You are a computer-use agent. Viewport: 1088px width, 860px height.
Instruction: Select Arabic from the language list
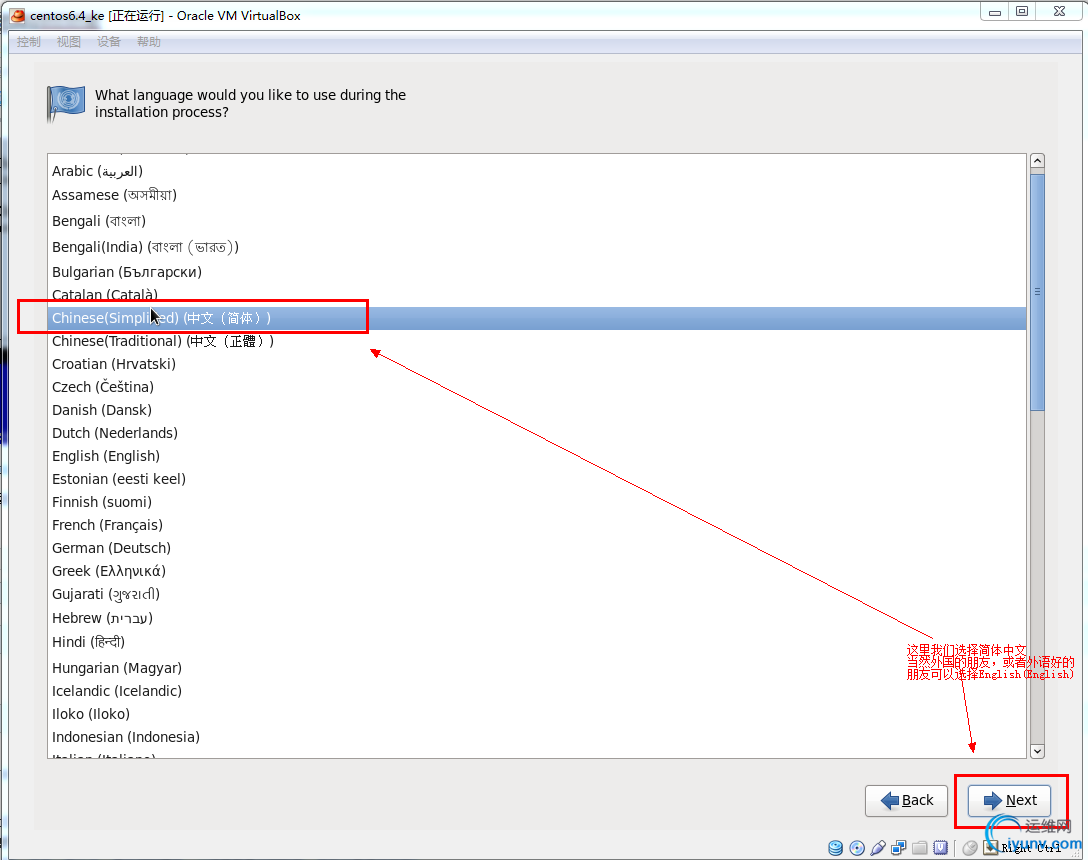click(536, 171)
